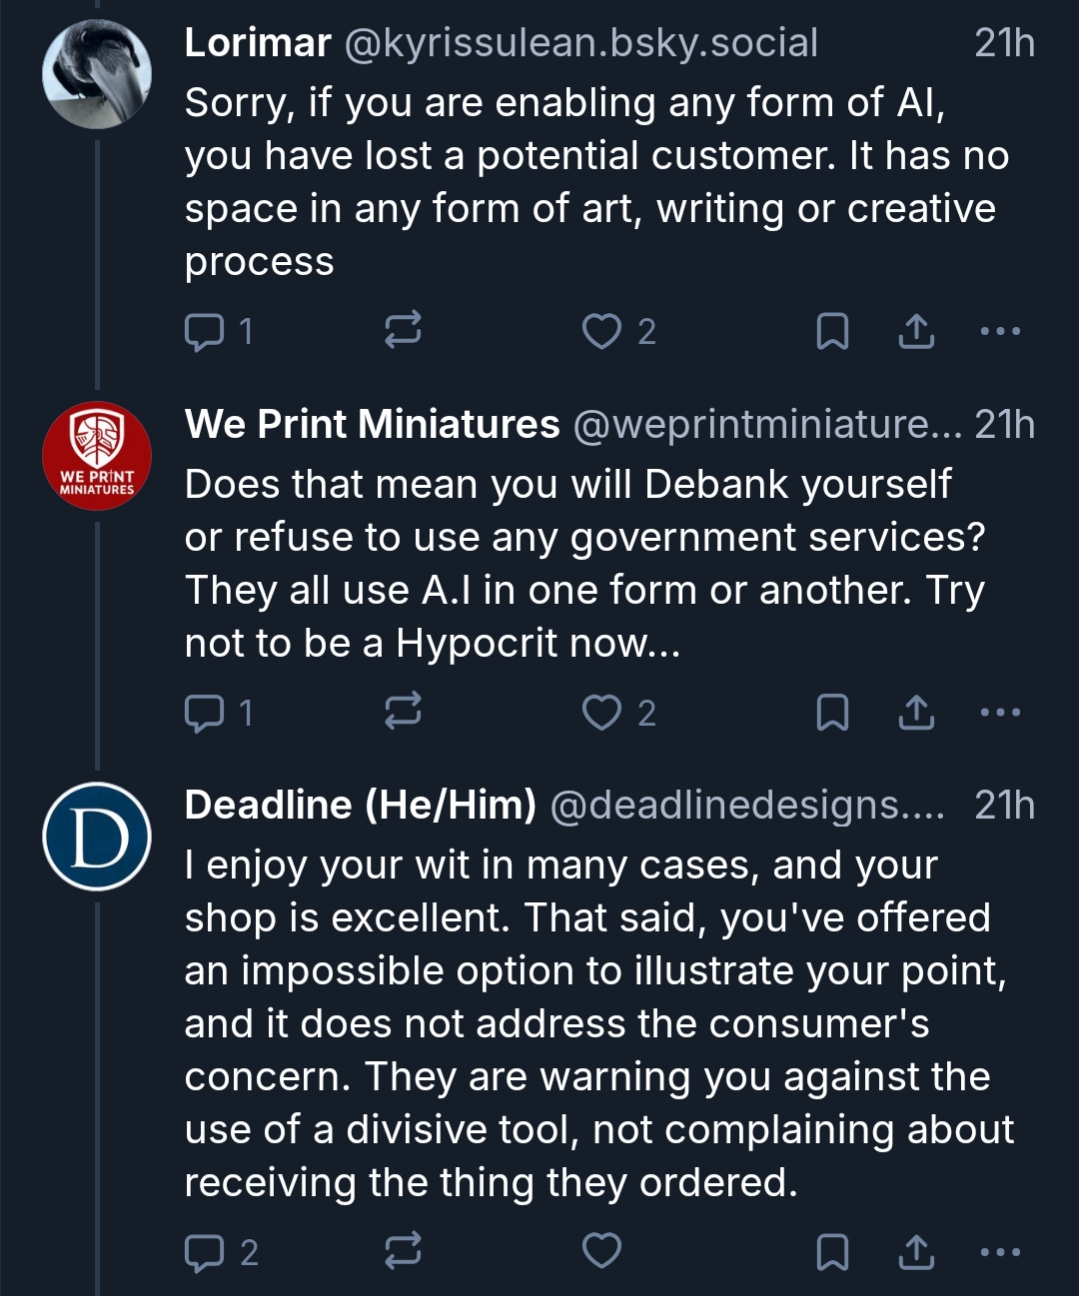Open Deadline (He/Him) profile name
1079x1296 pixels.
pyautogui.click(x=360, y=805)
